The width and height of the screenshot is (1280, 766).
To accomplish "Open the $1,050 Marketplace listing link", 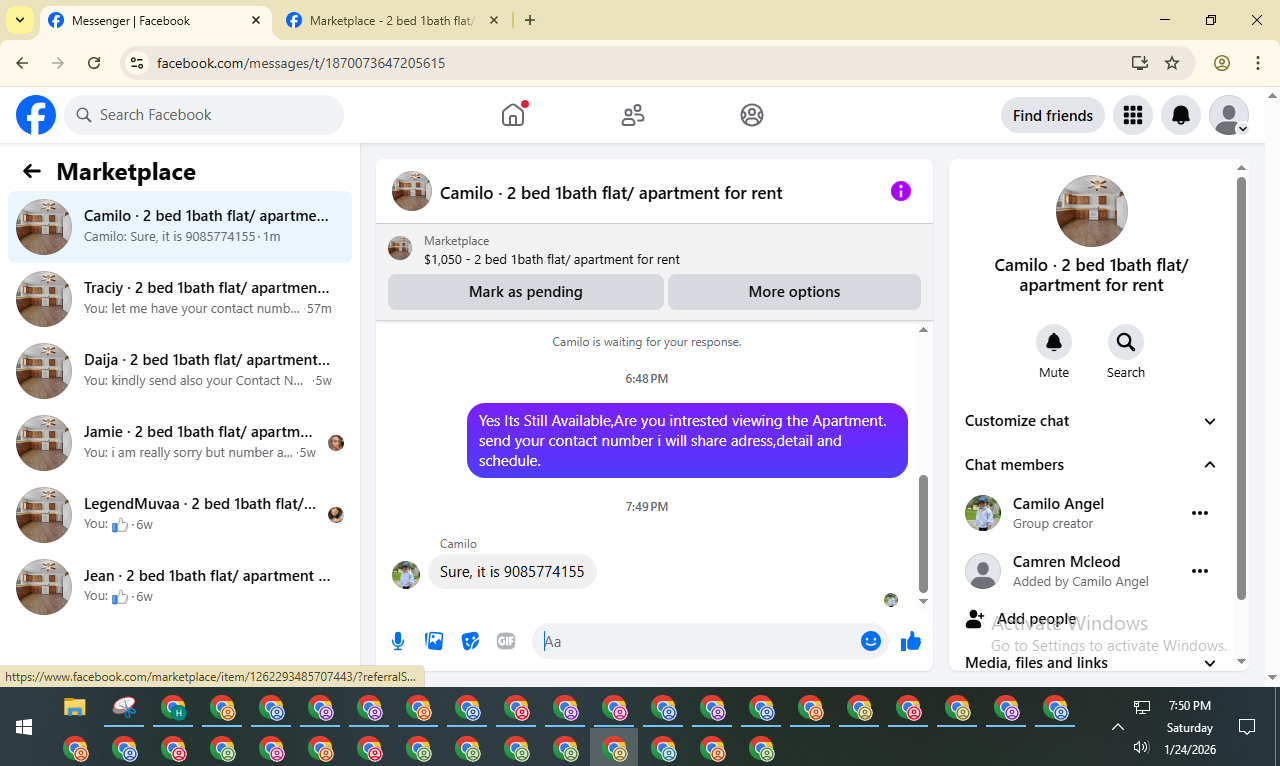I will coord(552,259).
